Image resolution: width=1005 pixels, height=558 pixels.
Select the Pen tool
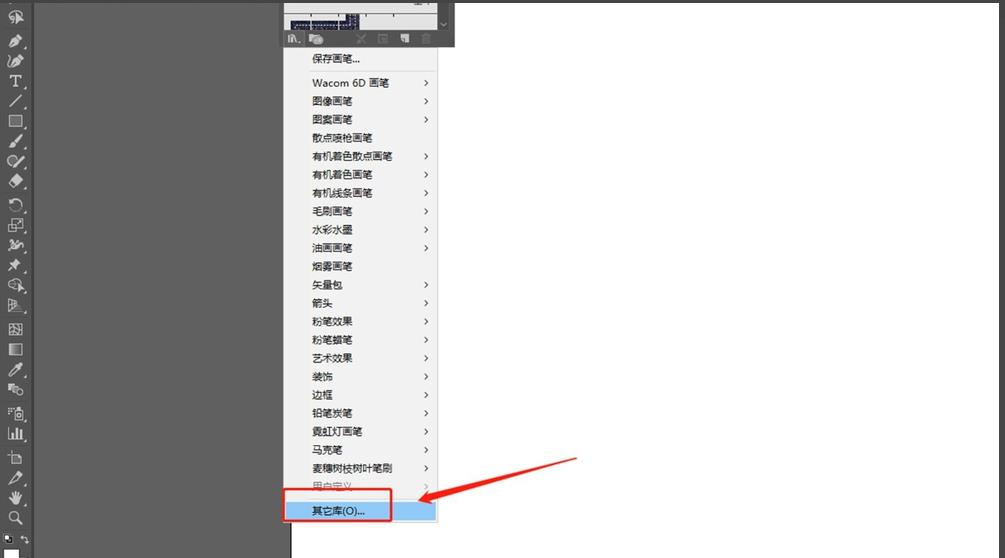[15, 41]
